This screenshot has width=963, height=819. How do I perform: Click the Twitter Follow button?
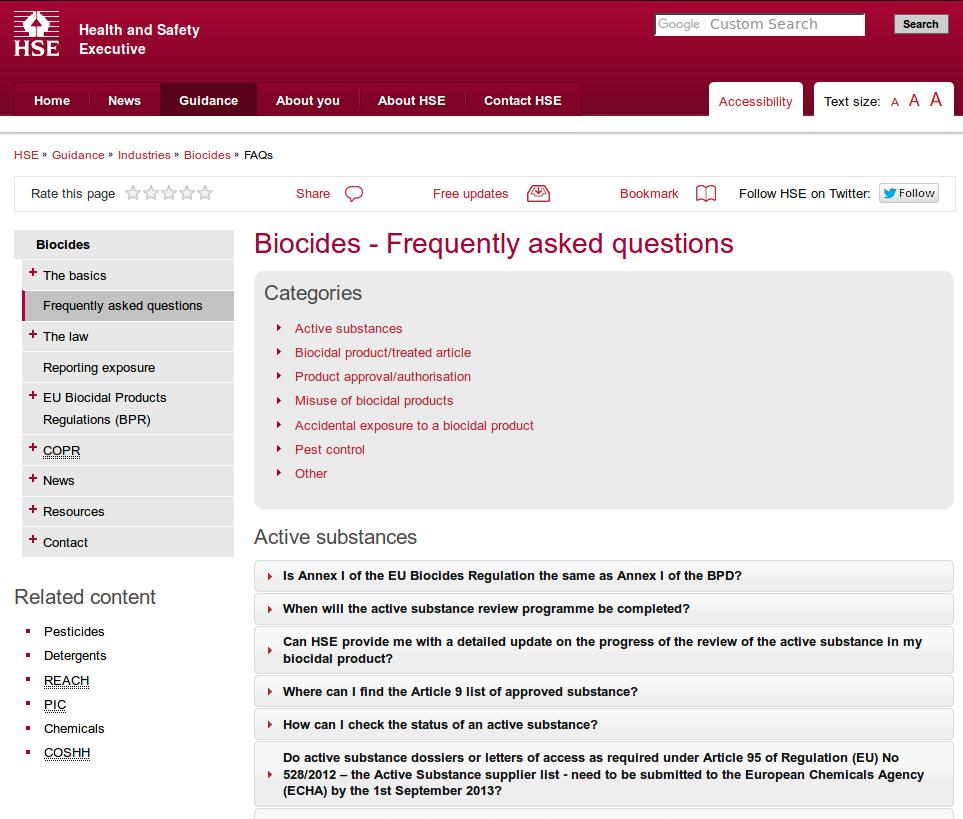(x=908, y=193)
